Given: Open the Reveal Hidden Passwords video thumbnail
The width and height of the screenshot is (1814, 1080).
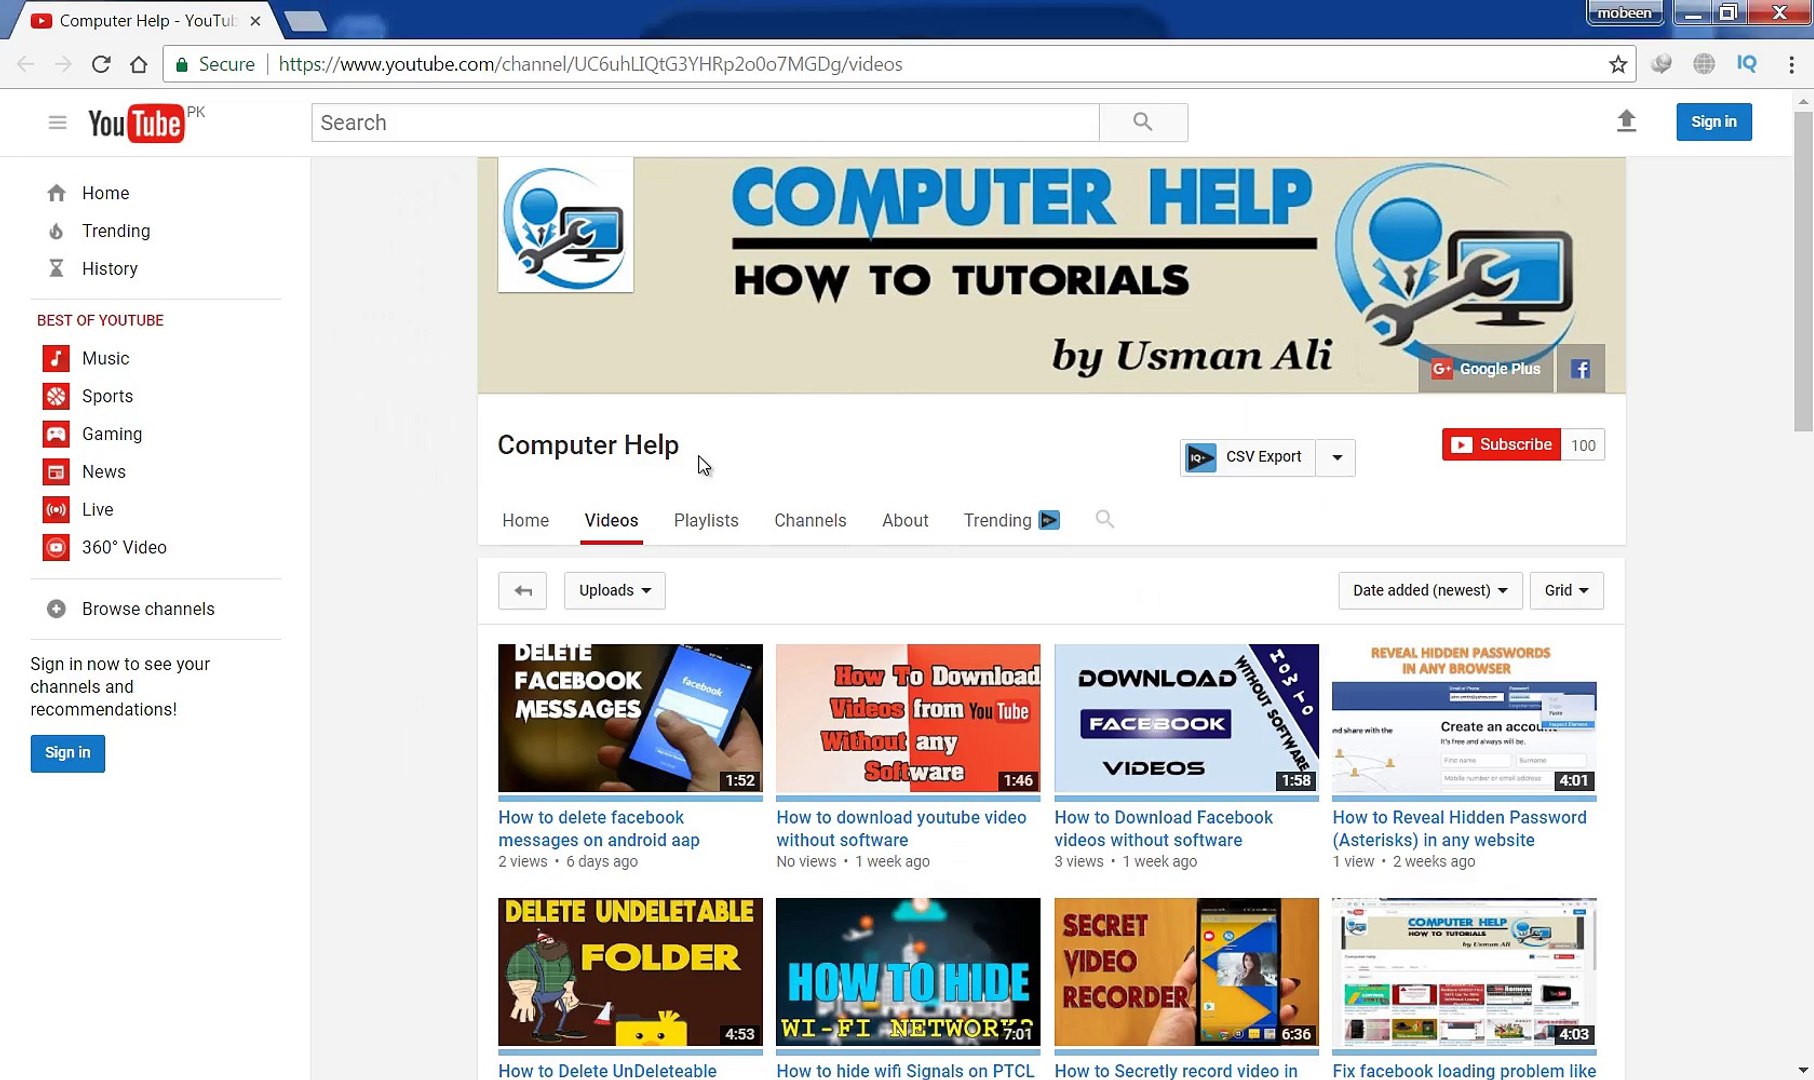Looking at the screenshot, I should point(1464,718).
